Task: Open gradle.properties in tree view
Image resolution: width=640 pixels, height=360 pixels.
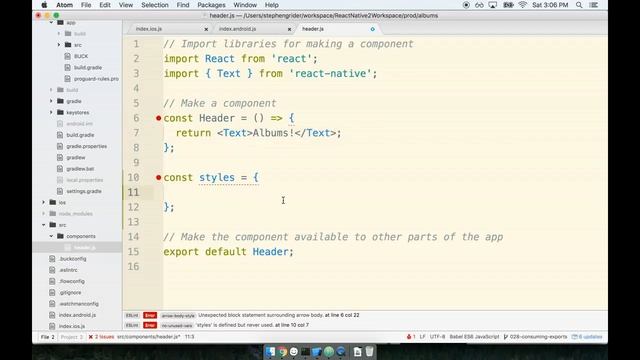Action: 87,146
